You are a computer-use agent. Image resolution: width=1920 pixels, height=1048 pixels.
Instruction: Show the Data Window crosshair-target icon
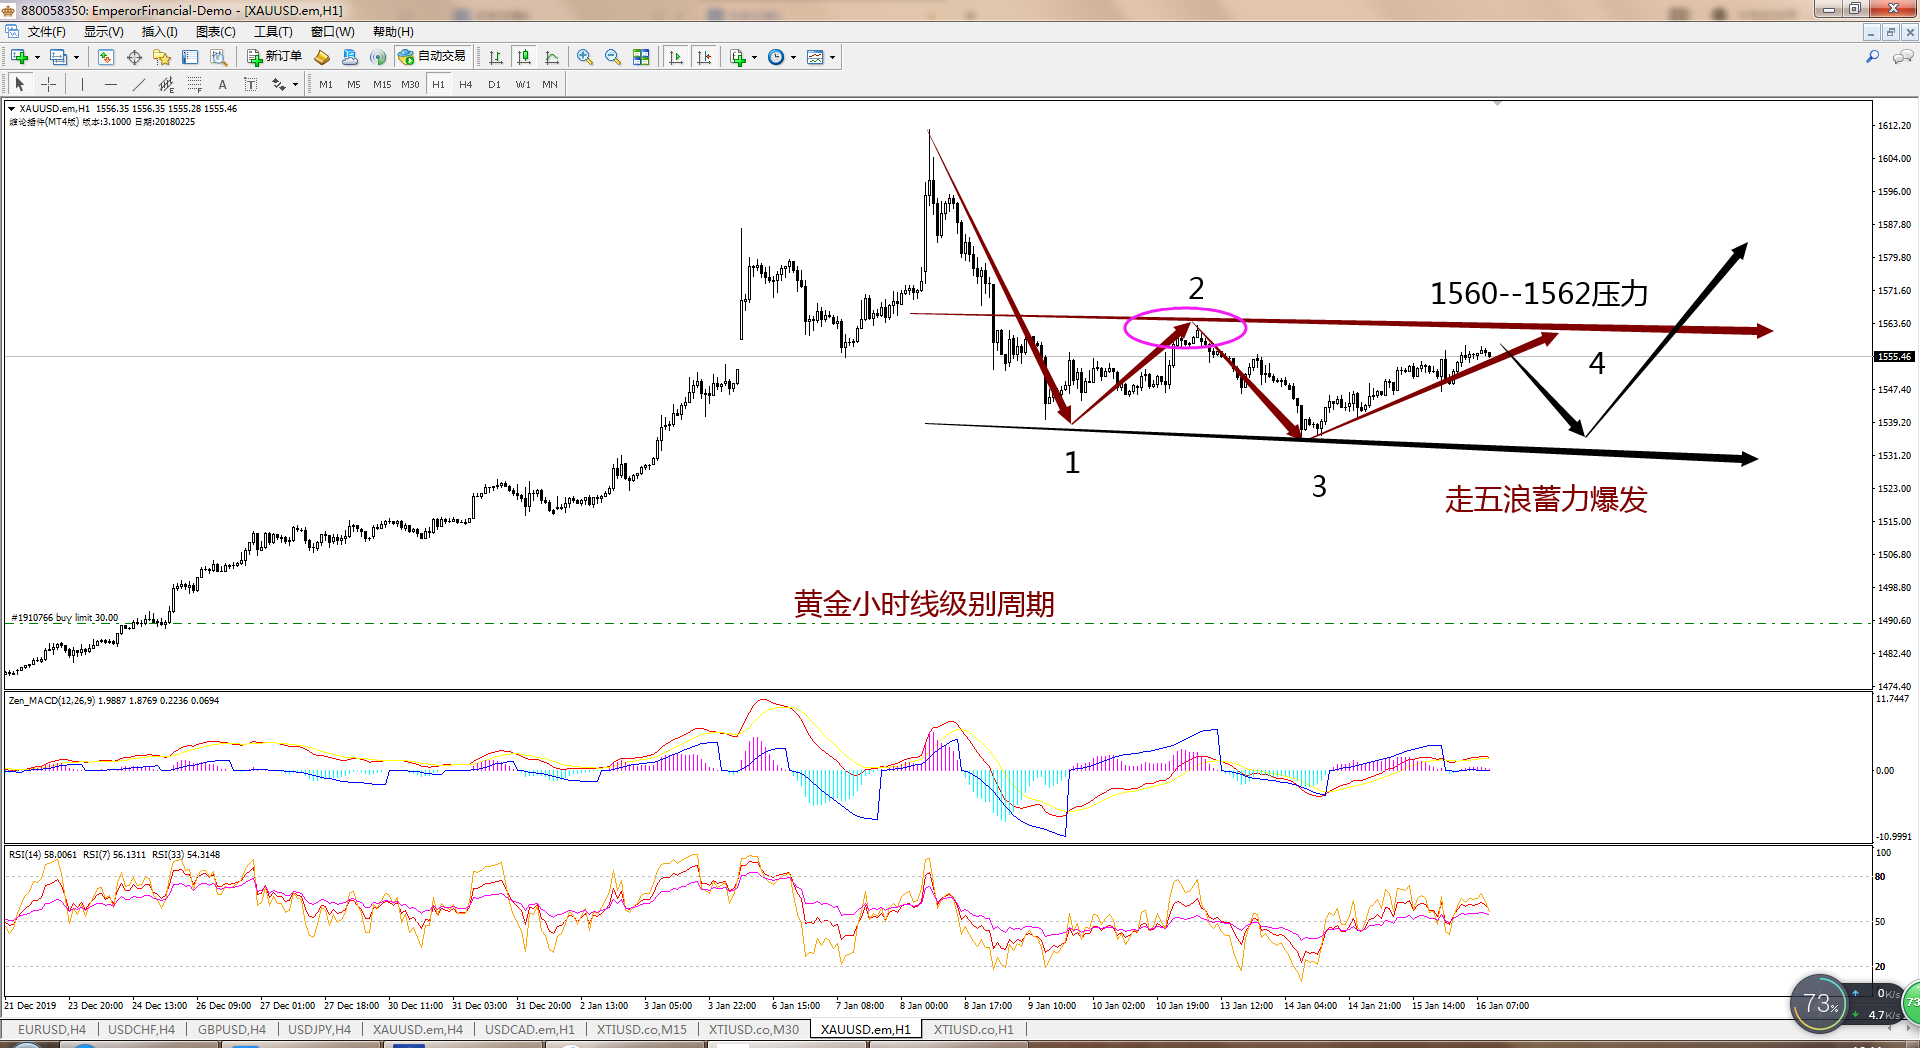click(x=134, y=57)
